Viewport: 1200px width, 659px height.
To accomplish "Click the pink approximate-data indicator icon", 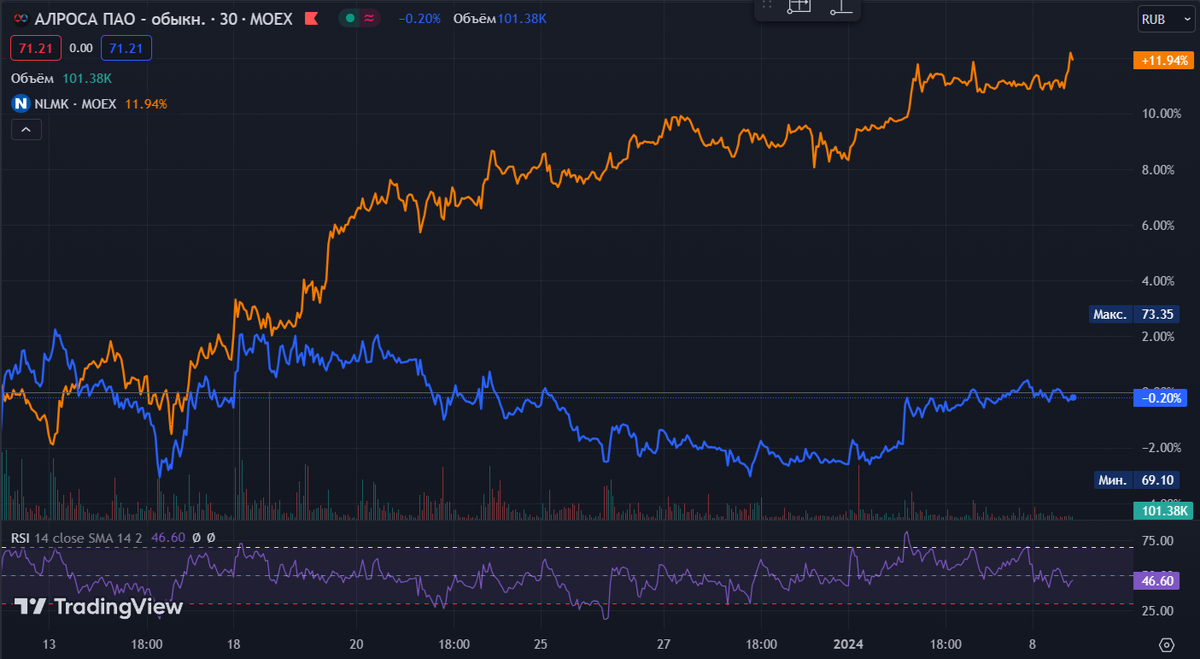I will coord(371,18).
